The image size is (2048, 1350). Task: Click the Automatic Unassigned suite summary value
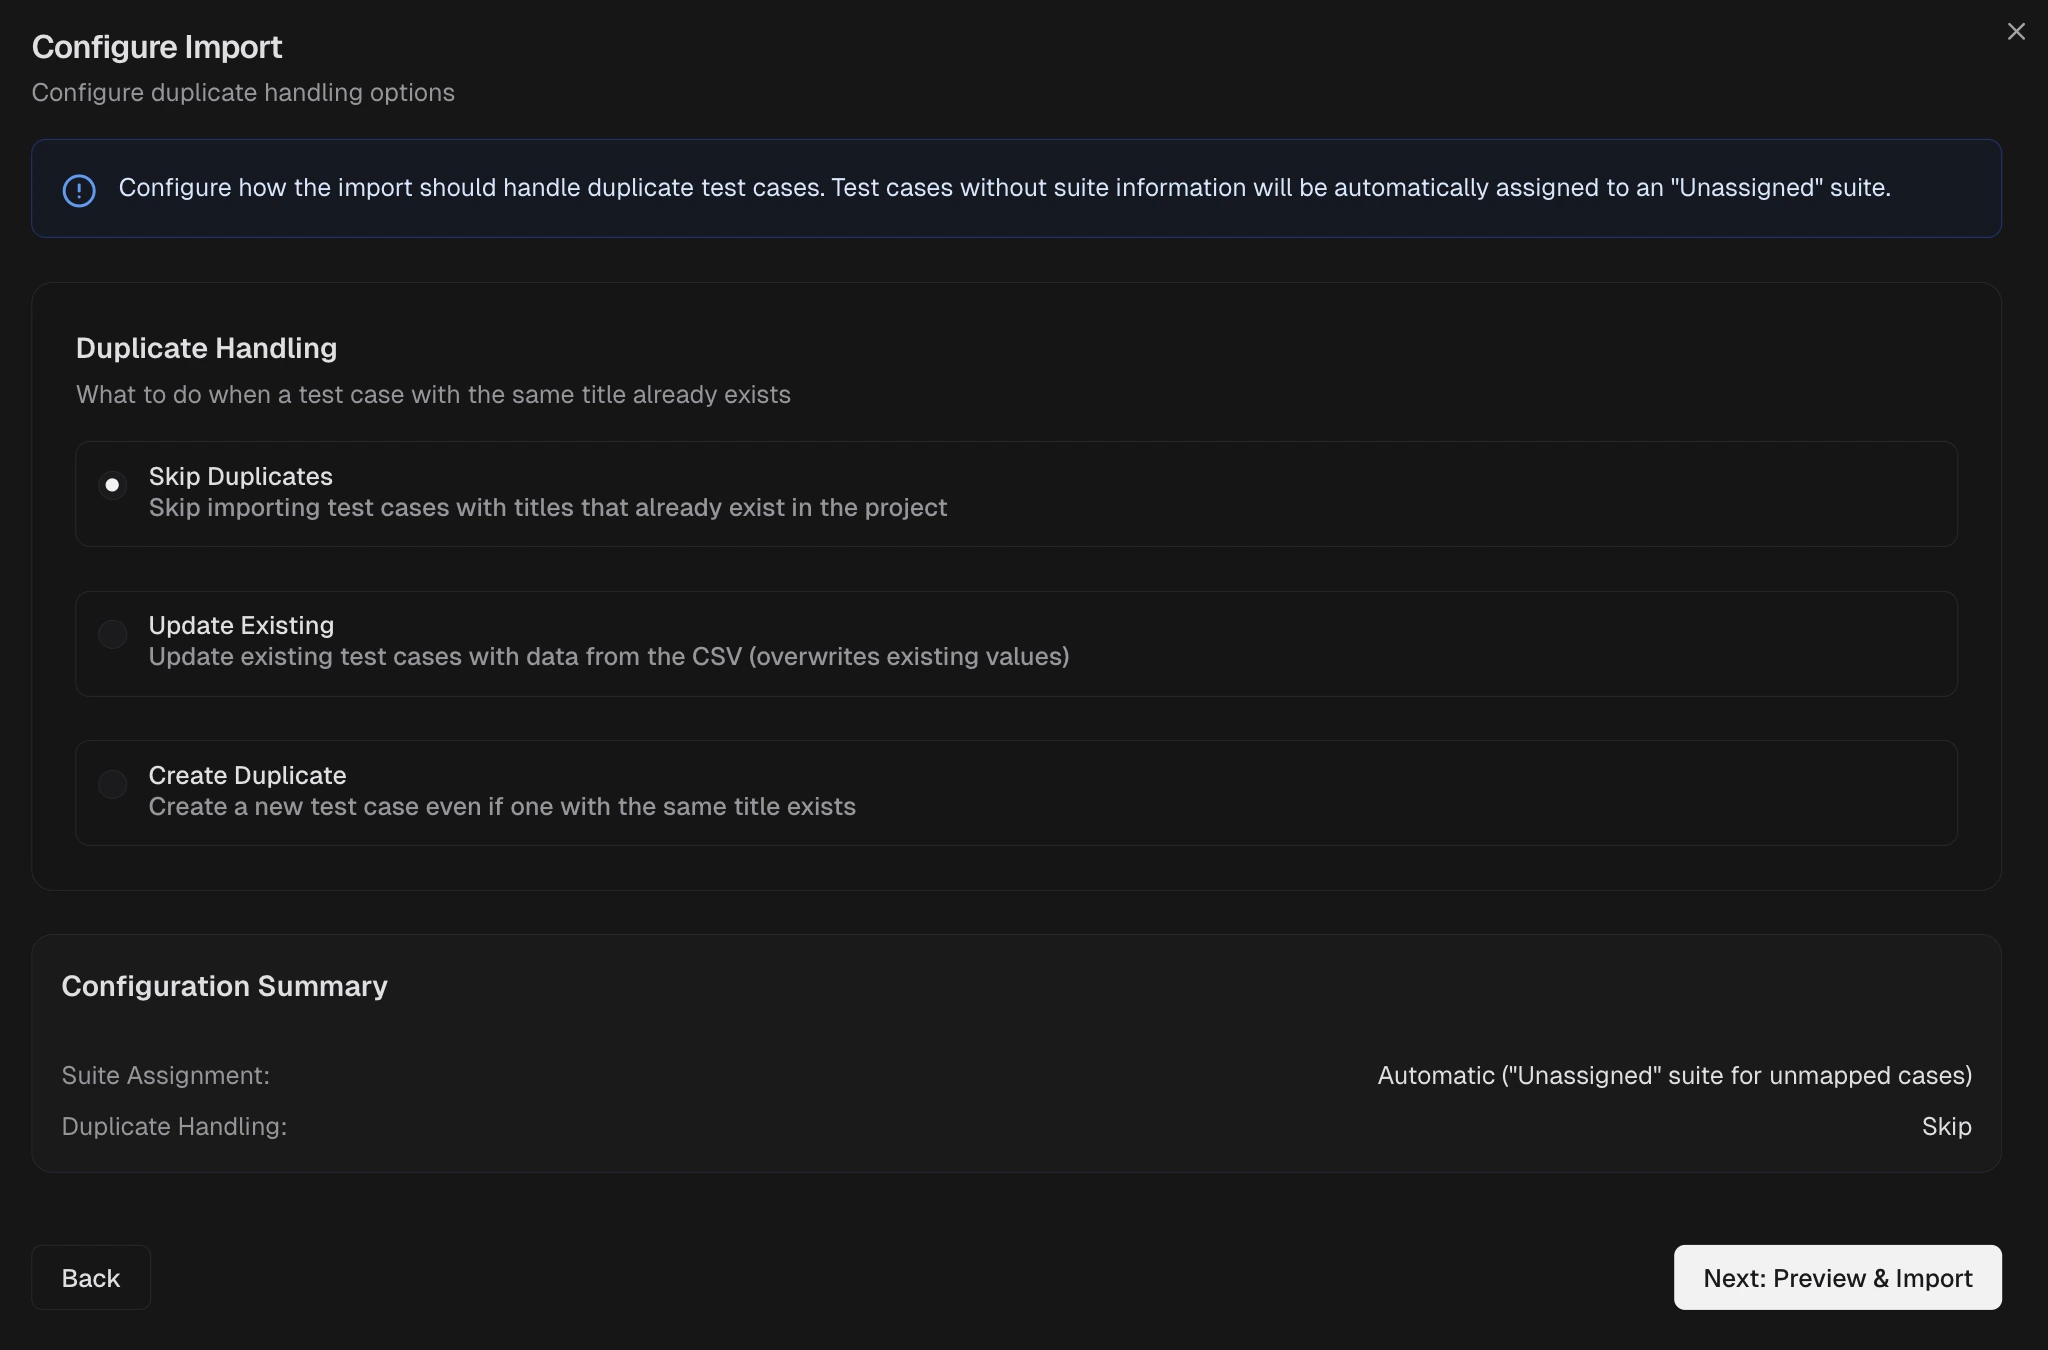click(x=1673, y=1075)
